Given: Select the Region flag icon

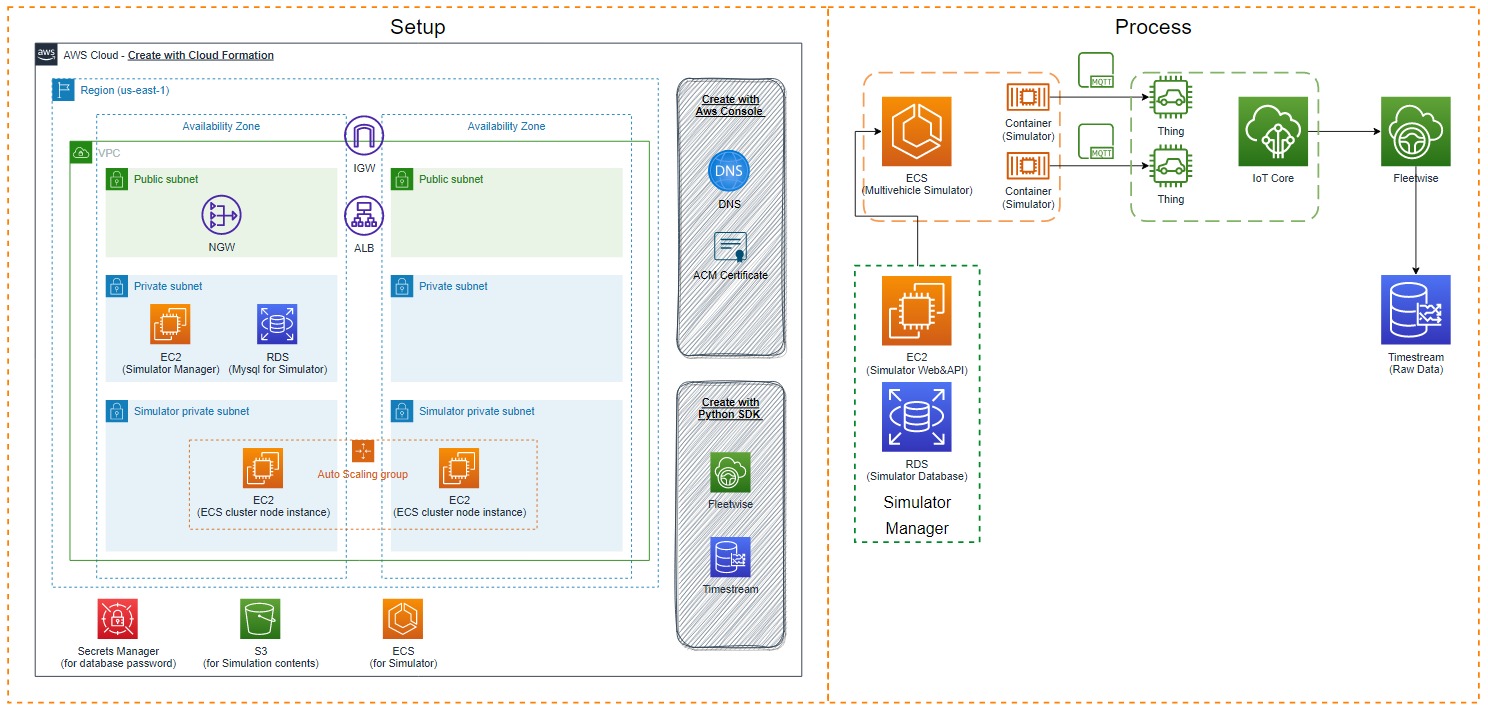Looking at the screenshot, I should (x=63, y=90).
